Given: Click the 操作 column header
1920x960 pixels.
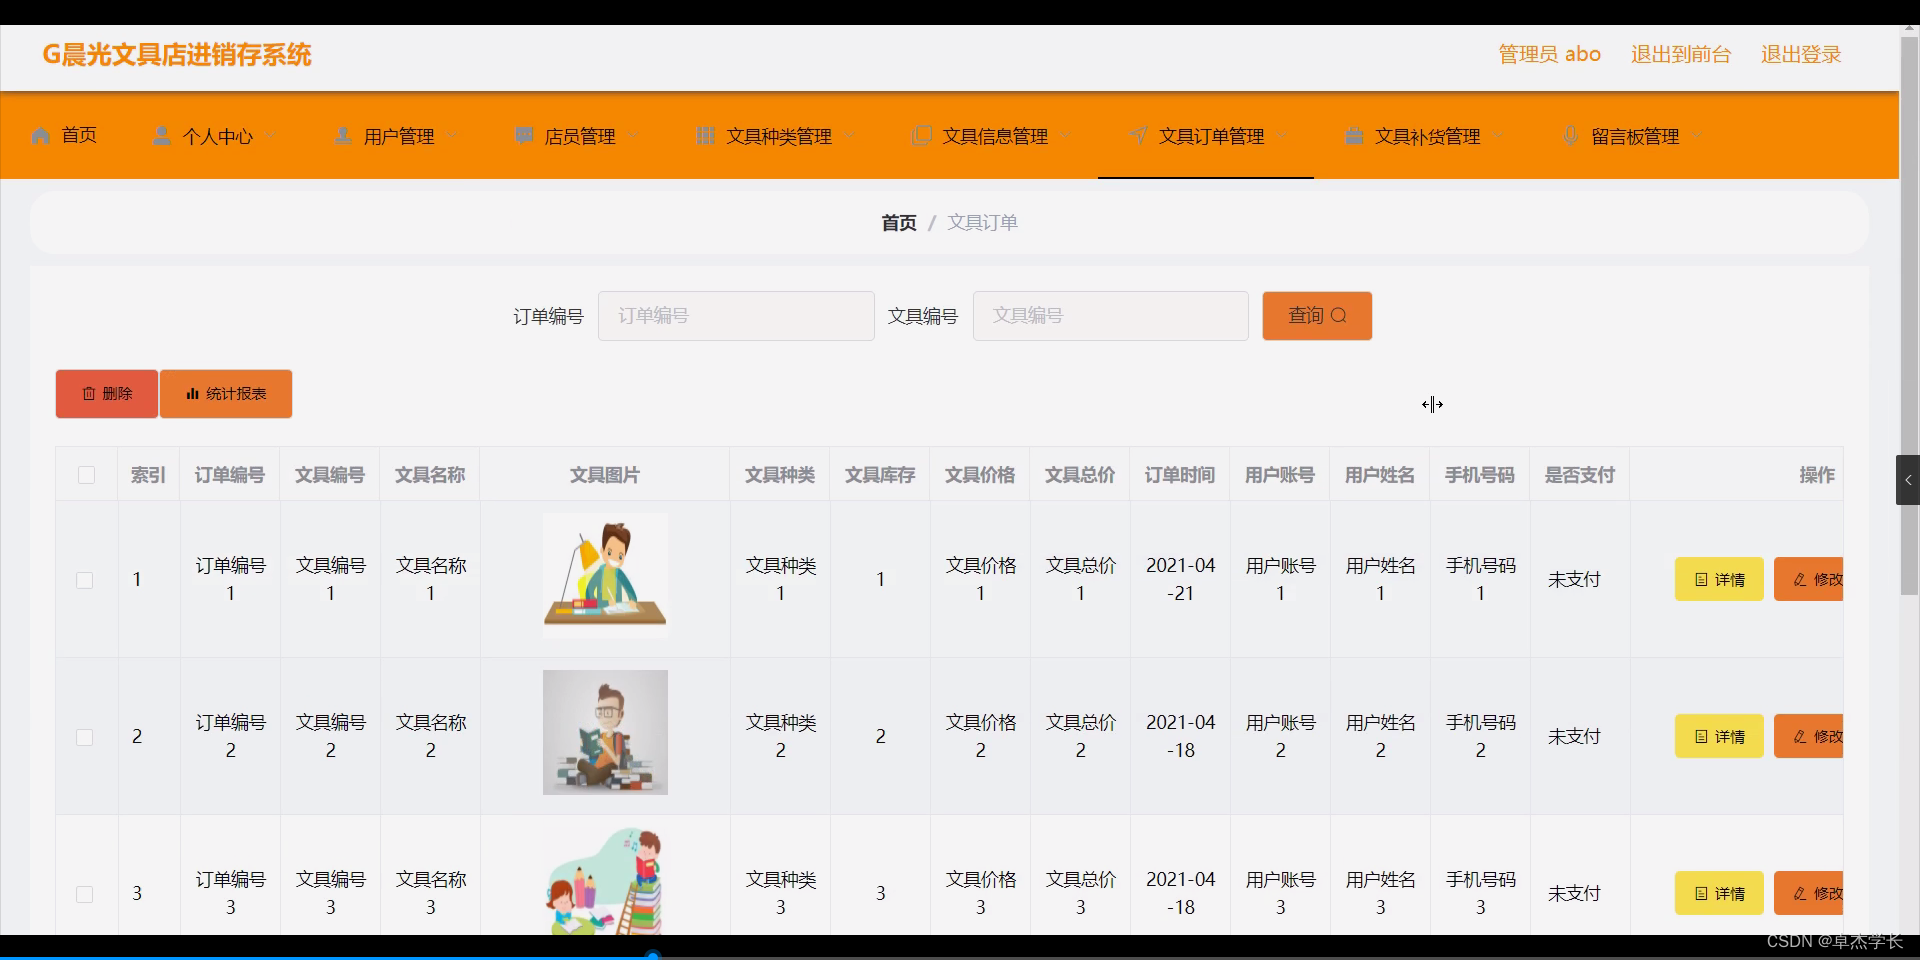Looking at the screenshot, I should (1817, 475).
